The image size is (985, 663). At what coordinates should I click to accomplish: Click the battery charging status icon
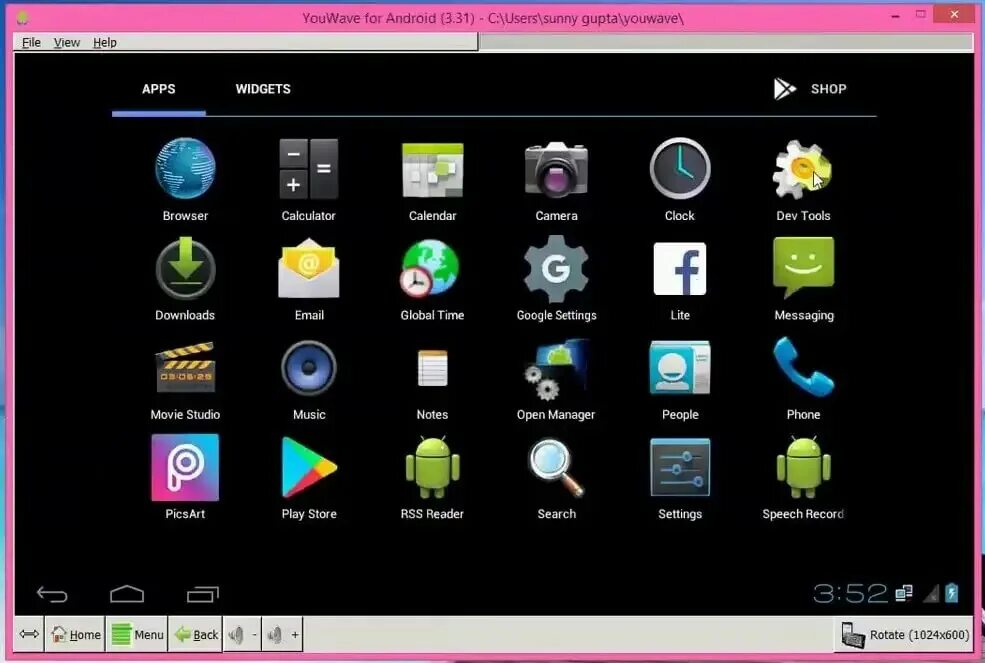tap(952, 593)
